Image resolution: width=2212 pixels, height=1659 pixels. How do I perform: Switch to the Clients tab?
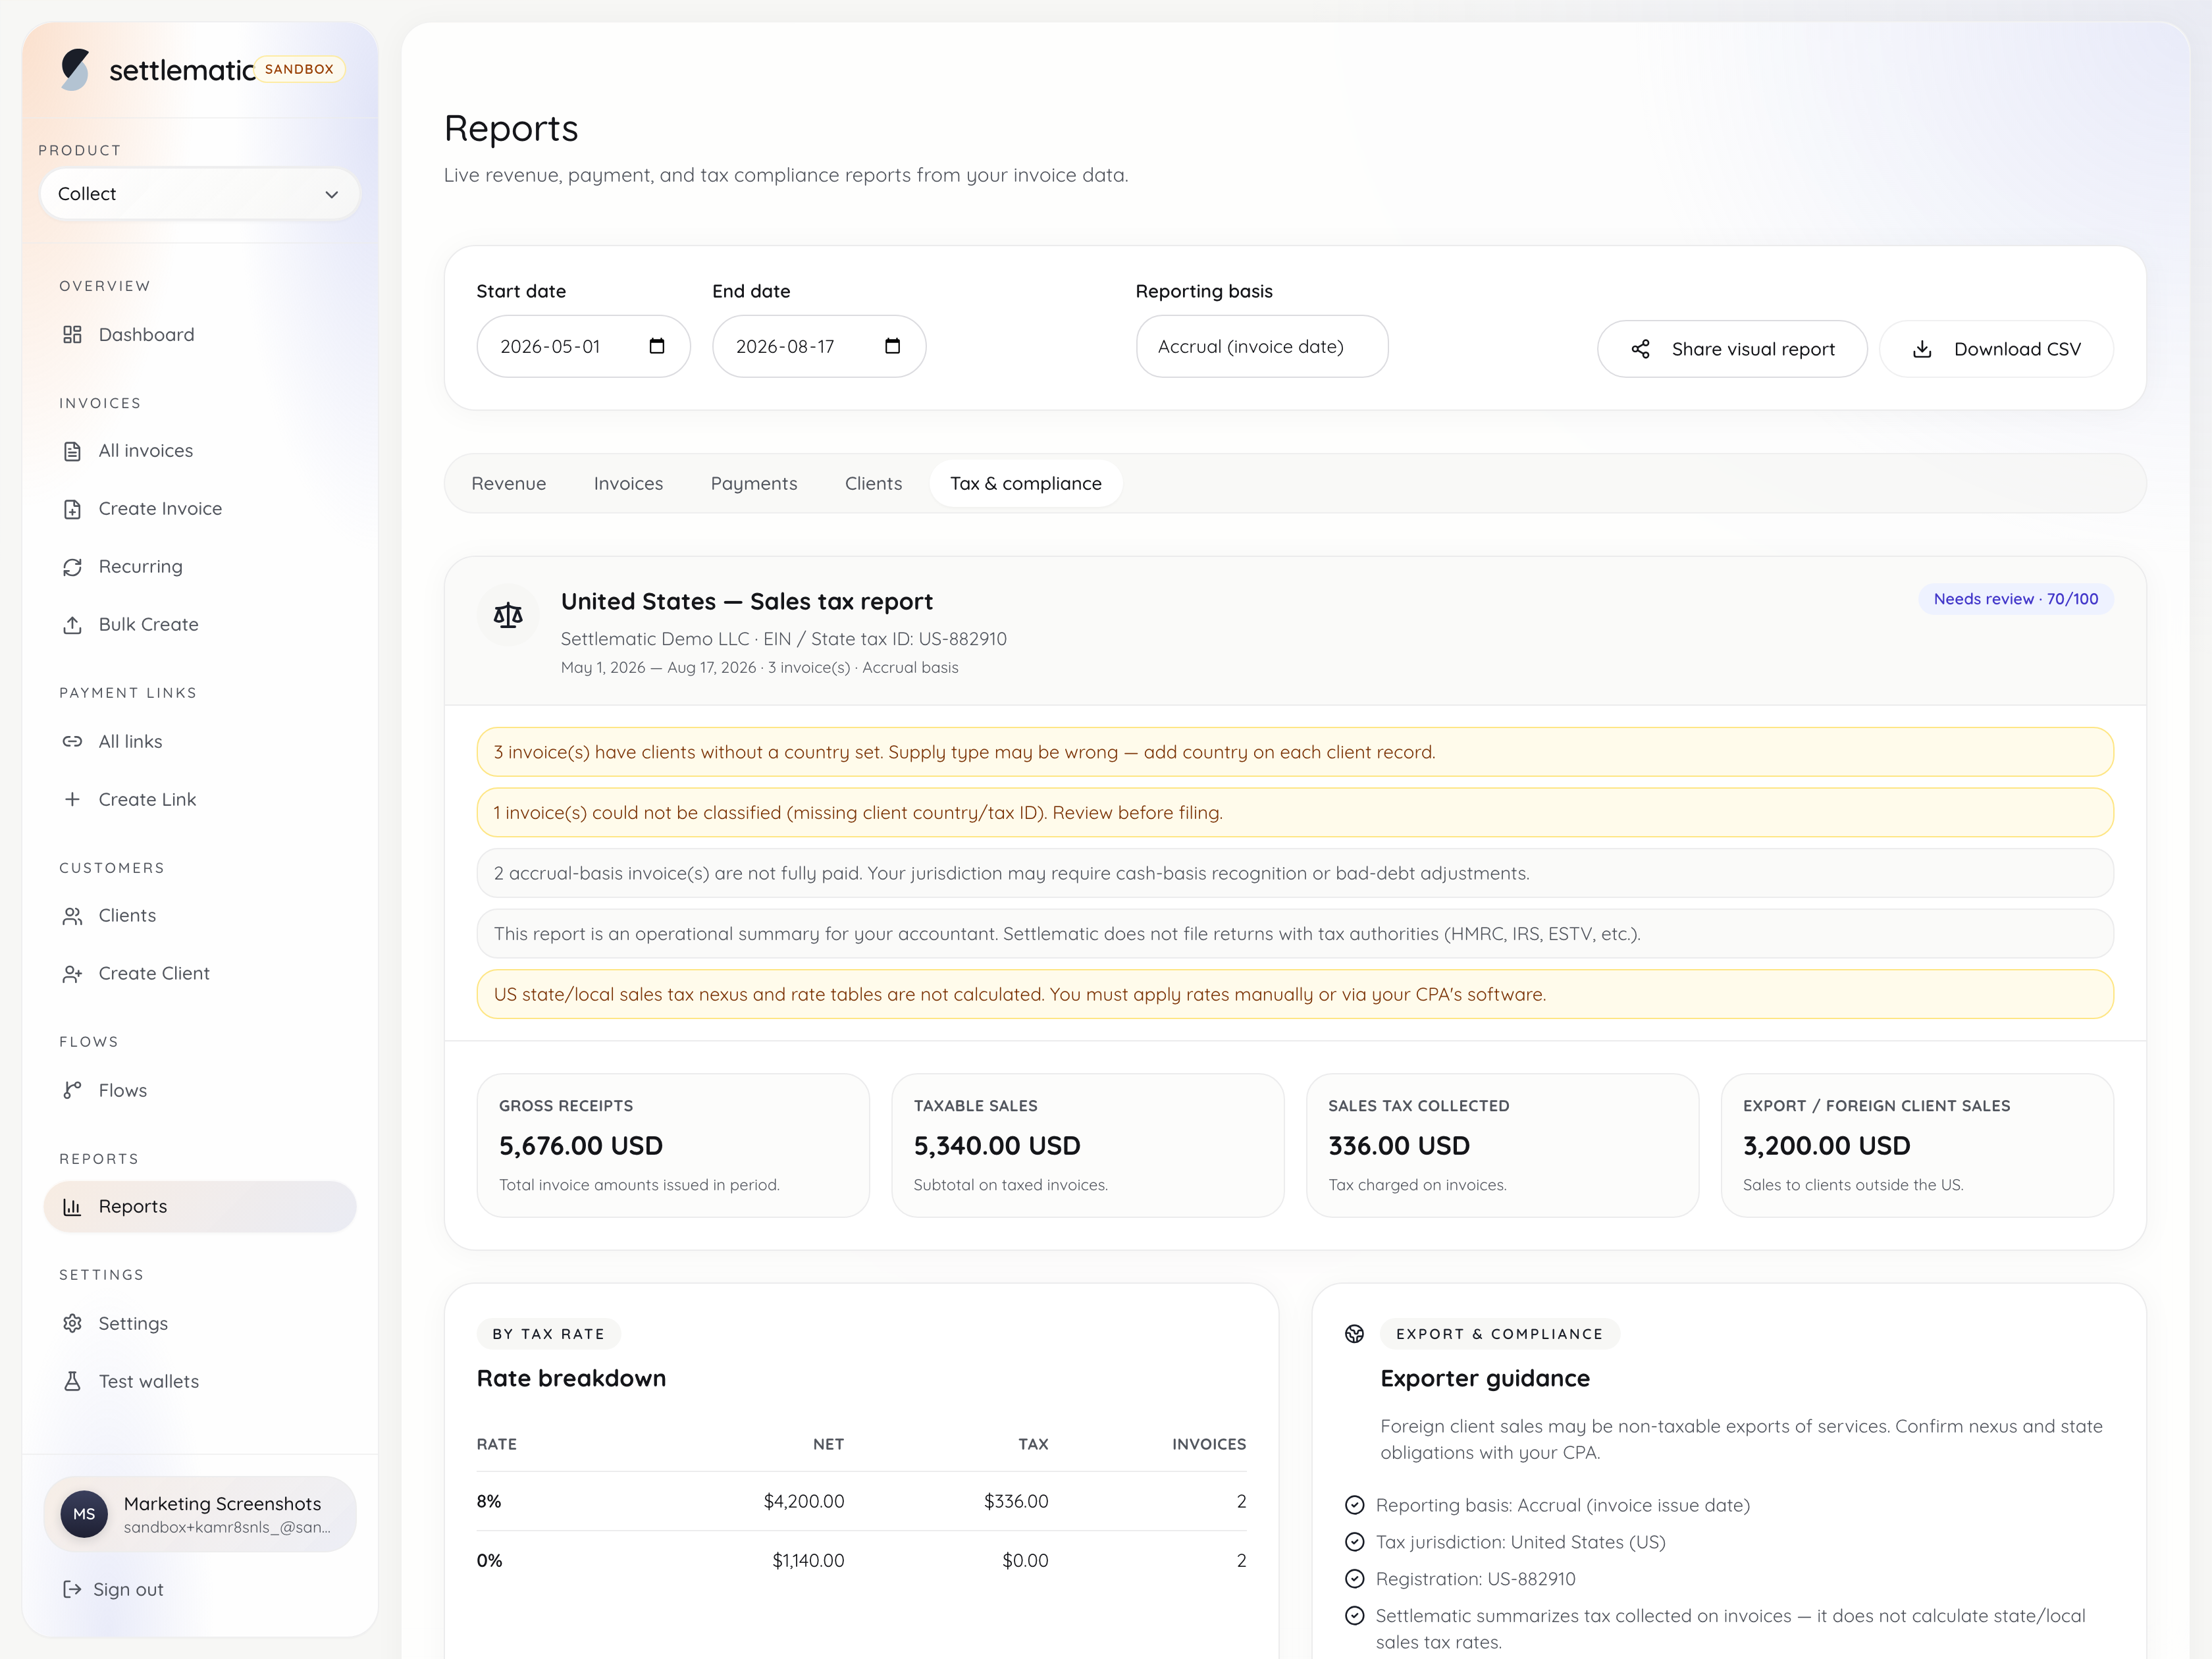(873, 483)
